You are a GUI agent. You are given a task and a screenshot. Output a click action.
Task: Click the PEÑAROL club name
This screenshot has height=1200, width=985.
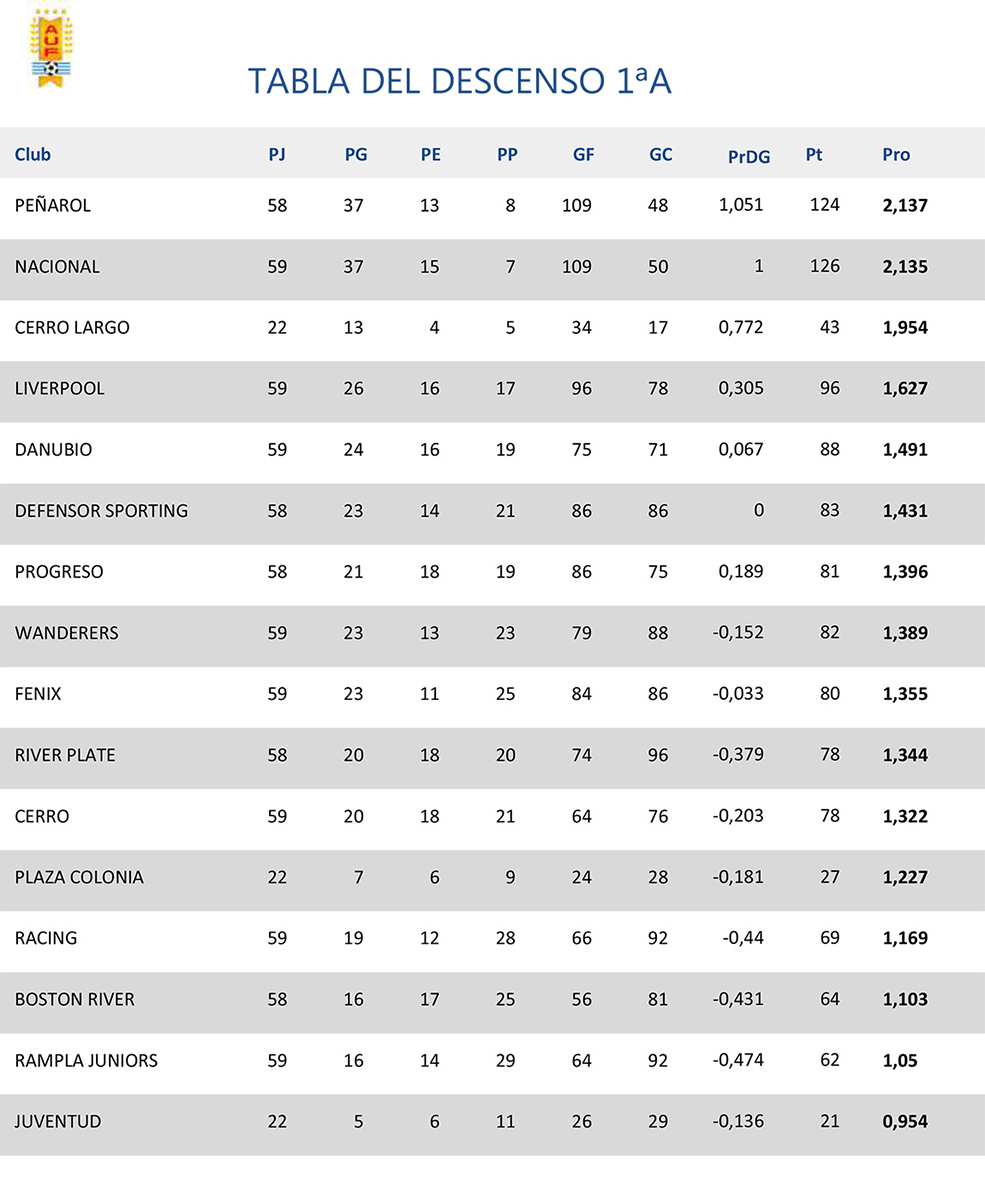pyautogui.click(x=53, y=205)
